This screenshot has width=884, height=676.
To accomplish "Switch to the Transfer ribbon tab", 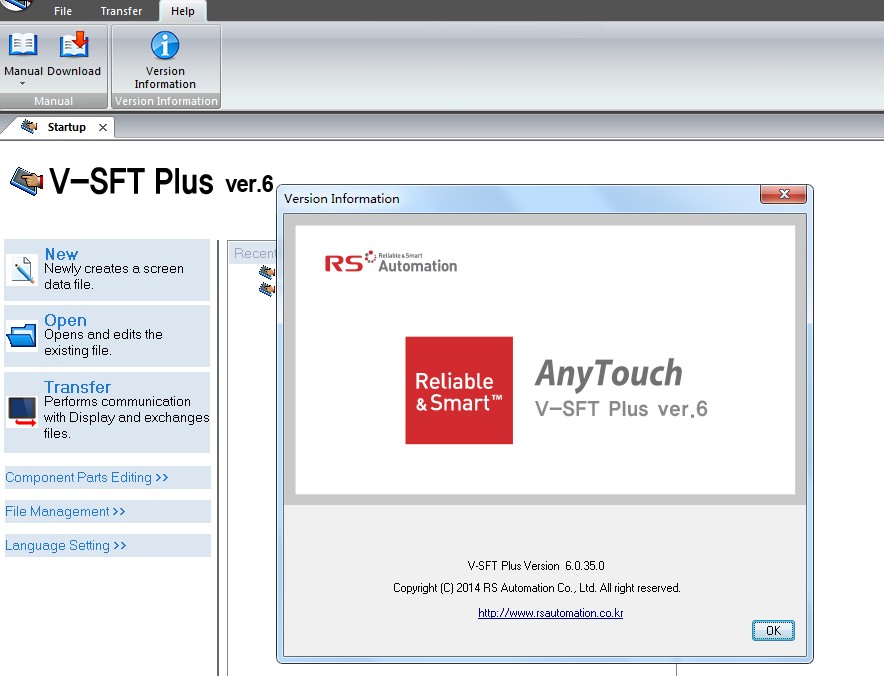I will [121, 11].
